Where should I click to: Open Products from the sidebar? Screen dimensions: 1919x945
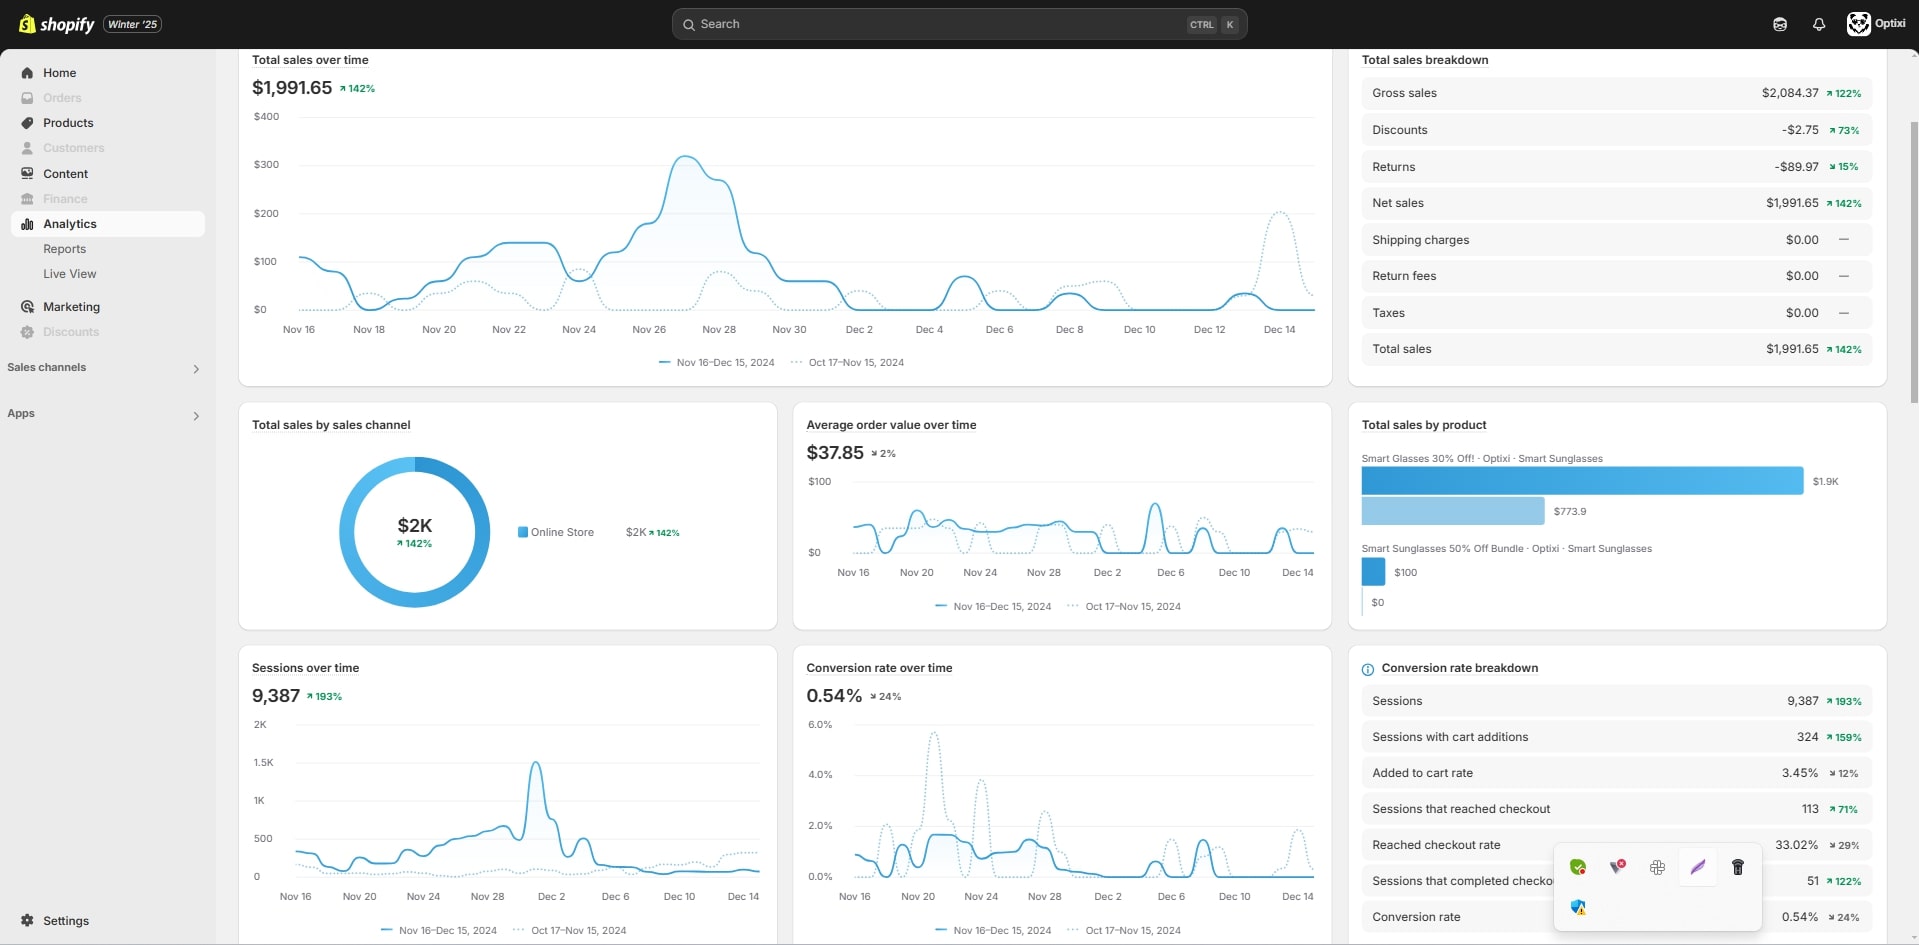click(x=68, y=123)
